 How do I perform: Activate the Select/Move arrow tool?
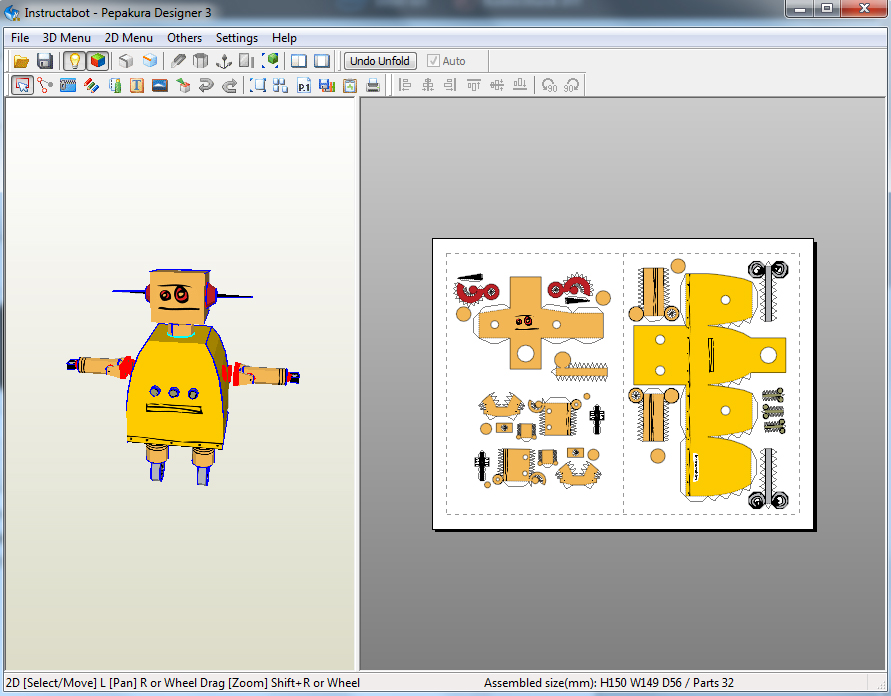pyautogui.click(x=22, y=85)
